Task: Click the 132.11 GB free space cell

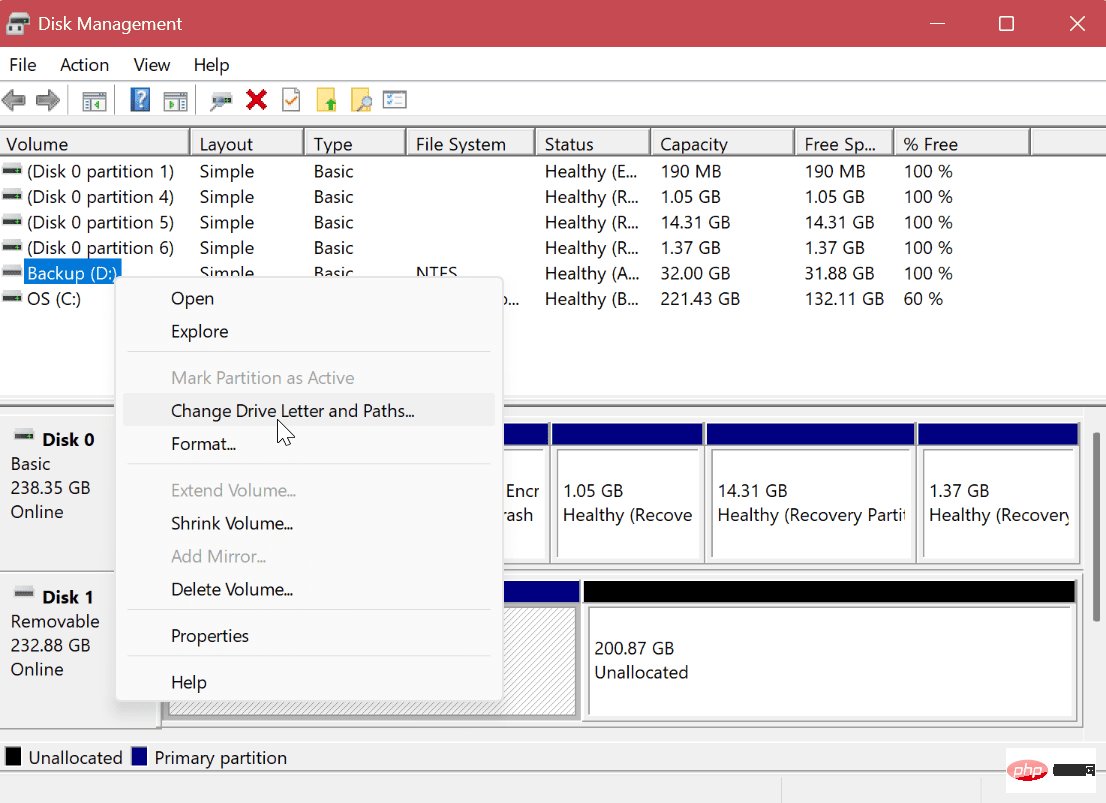Action: [844, 299]
